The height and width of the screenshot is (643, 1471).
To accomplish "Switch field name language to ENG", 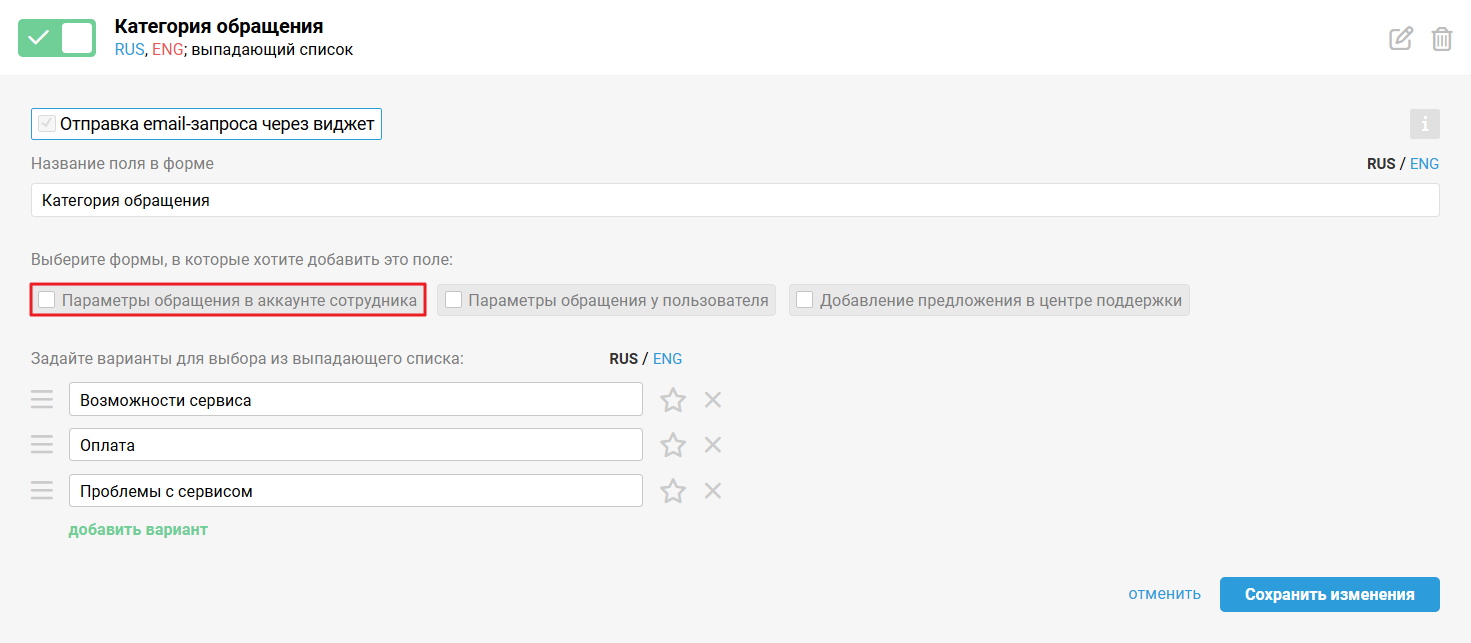I will click(x=1424, y=164).
